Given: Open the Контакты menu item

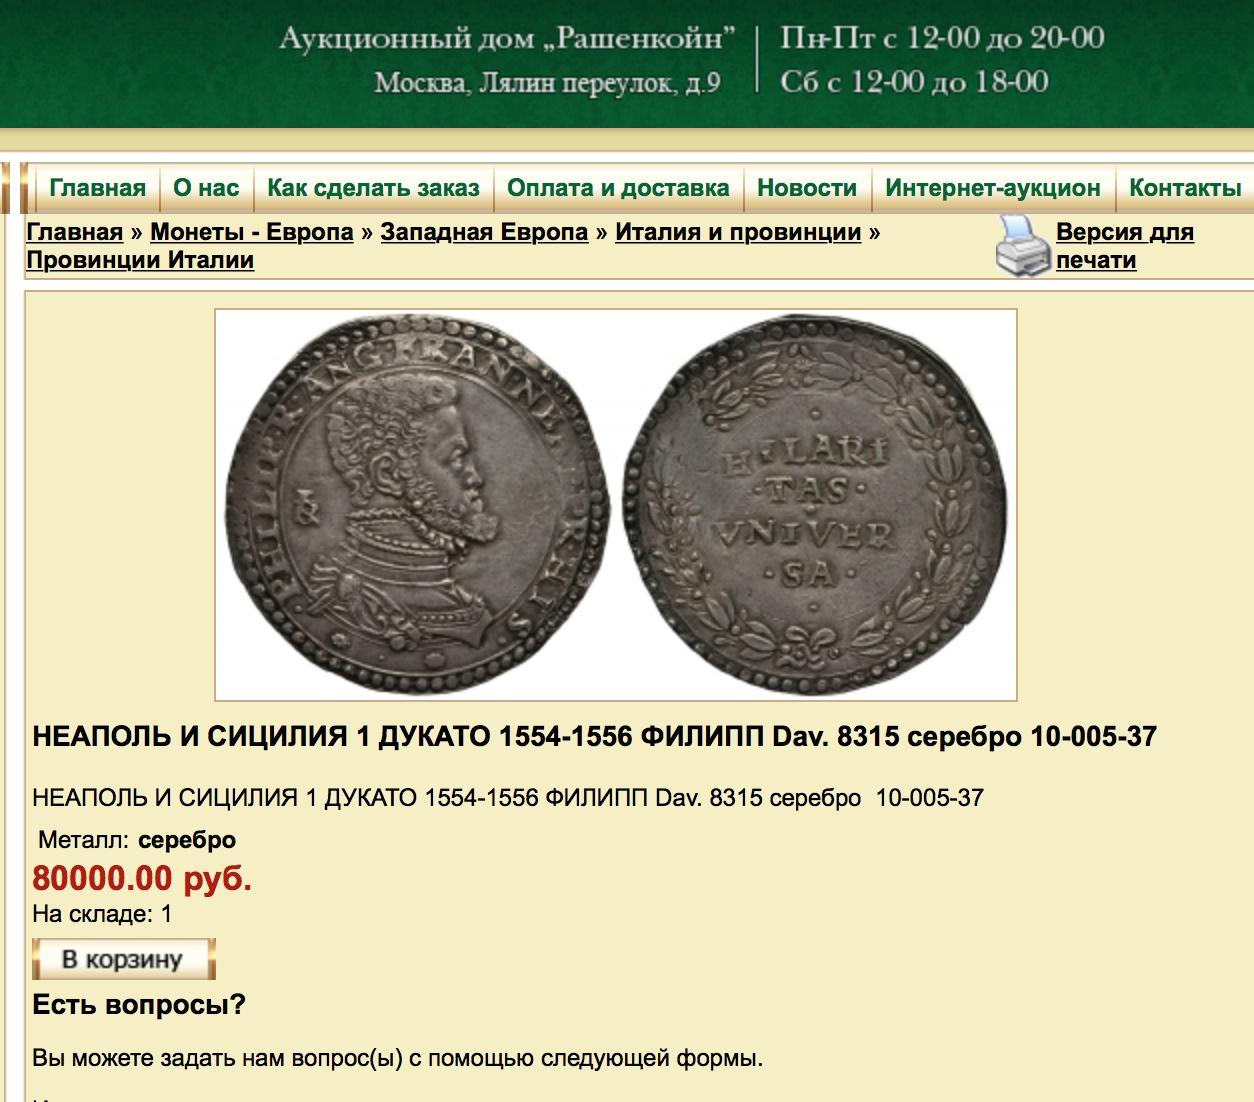Looking at the screenshot, I should pyautogui.click(x=1185, y=188).
